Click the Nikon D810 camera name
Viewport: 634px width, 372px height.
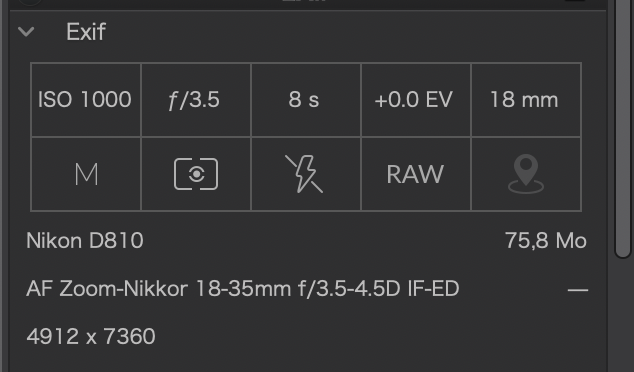[x=85, y=241]
